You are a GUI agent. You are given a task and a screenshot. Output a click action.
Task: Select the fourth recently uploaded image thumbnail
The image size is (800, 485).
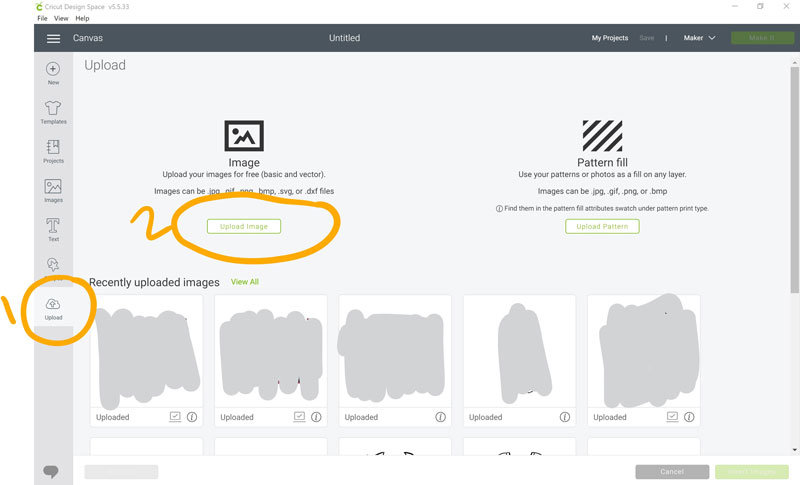point(519,351)
